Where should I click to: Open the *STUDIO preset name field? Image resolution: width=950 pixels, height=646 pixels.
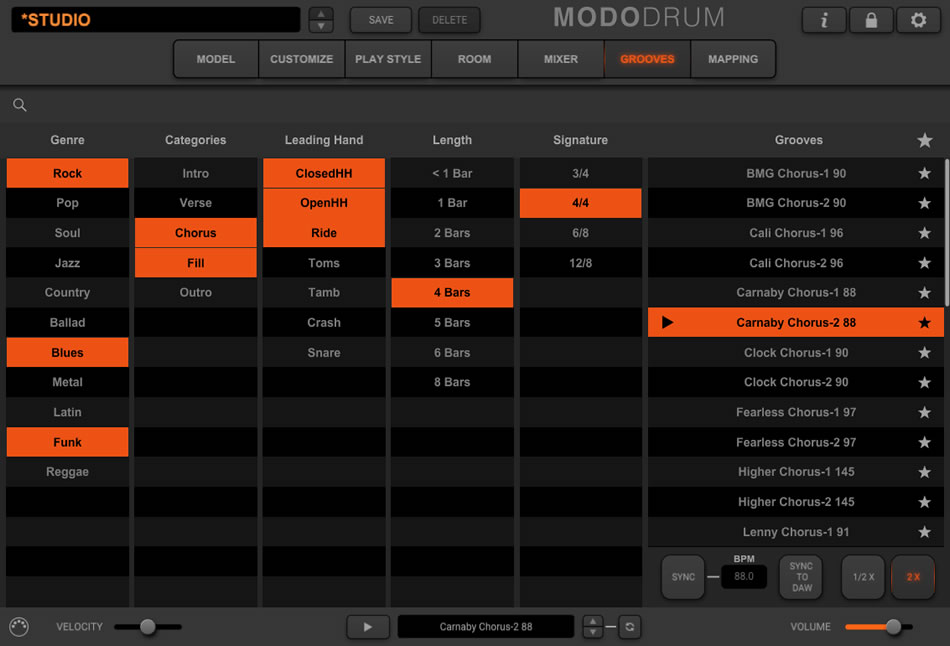[x=155, y=20]
